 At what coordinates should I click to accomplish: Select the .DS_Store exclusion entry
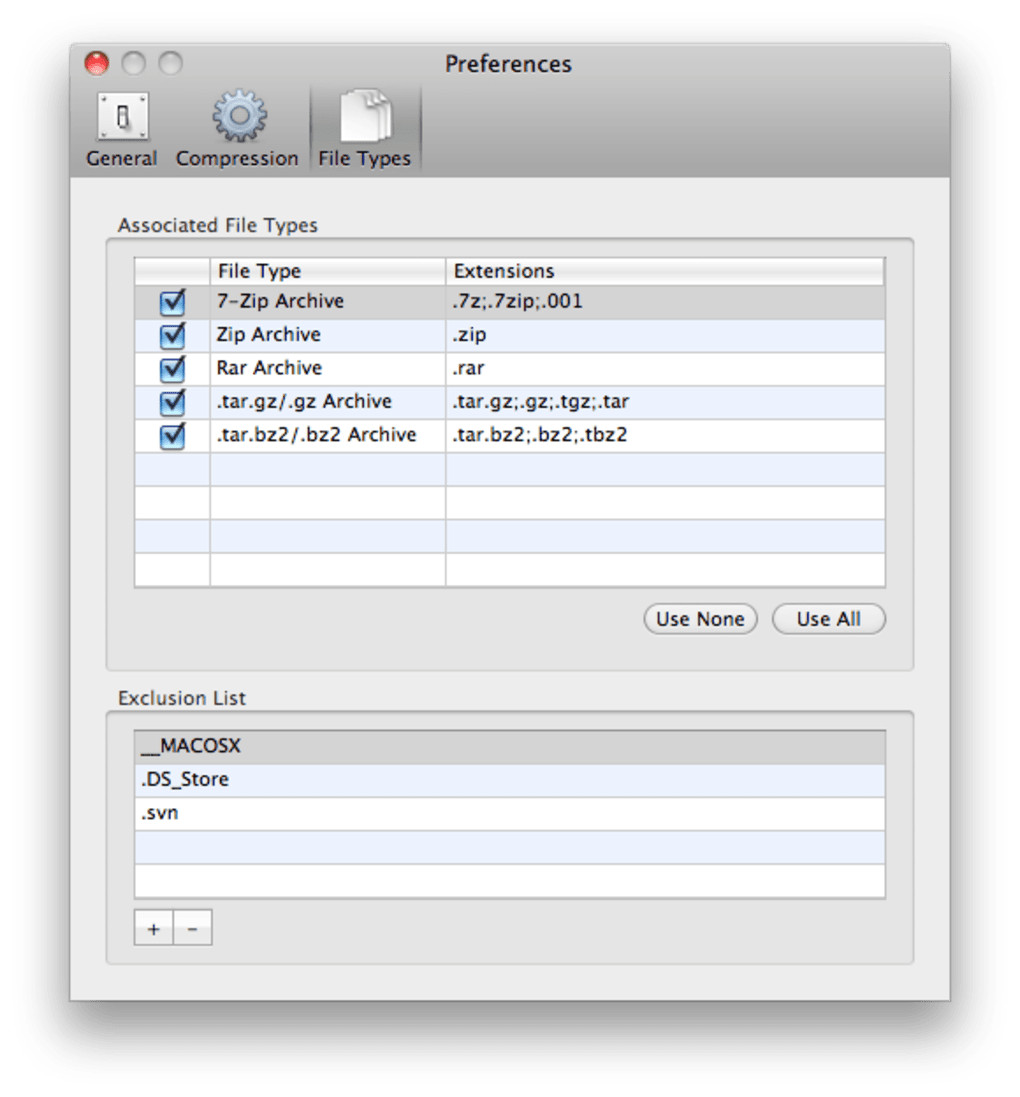click(509, 780)
